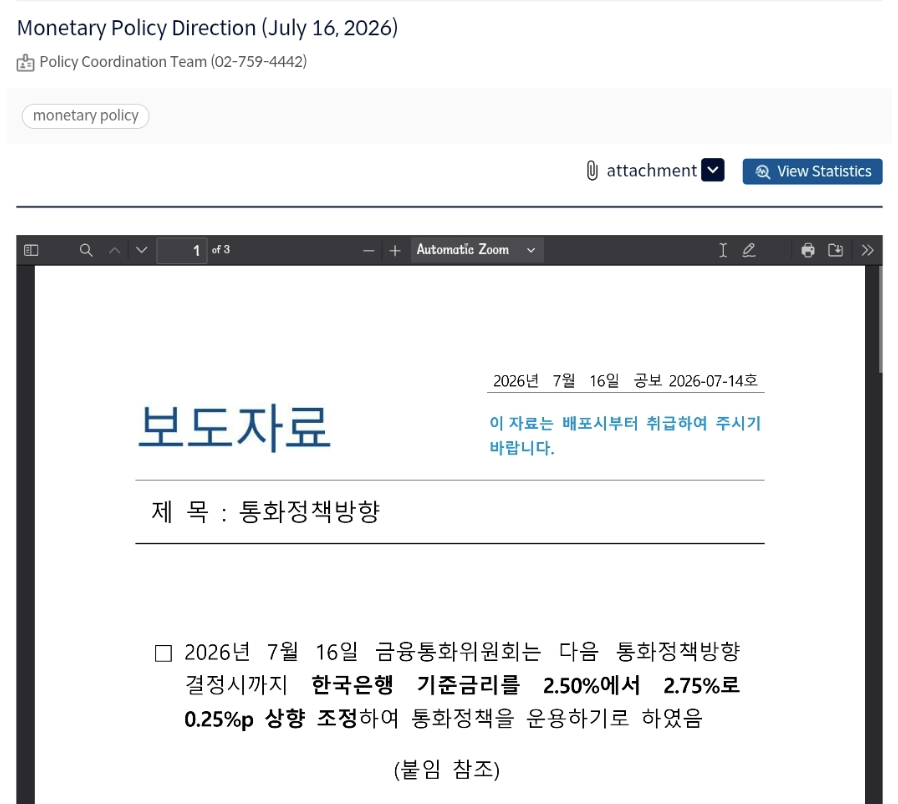The image size is (898, 804).
Task: Click the document date line 2026년 7월 16일
Action: (556, 381)
